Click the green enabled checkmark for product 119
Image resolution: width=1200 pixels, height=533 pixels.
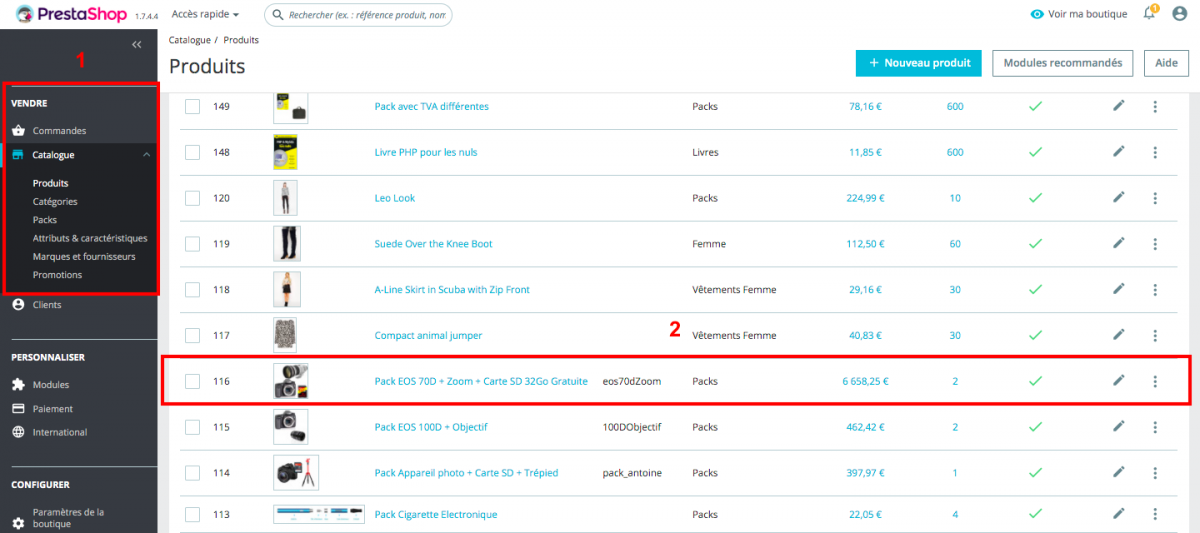click(1035, 244)
